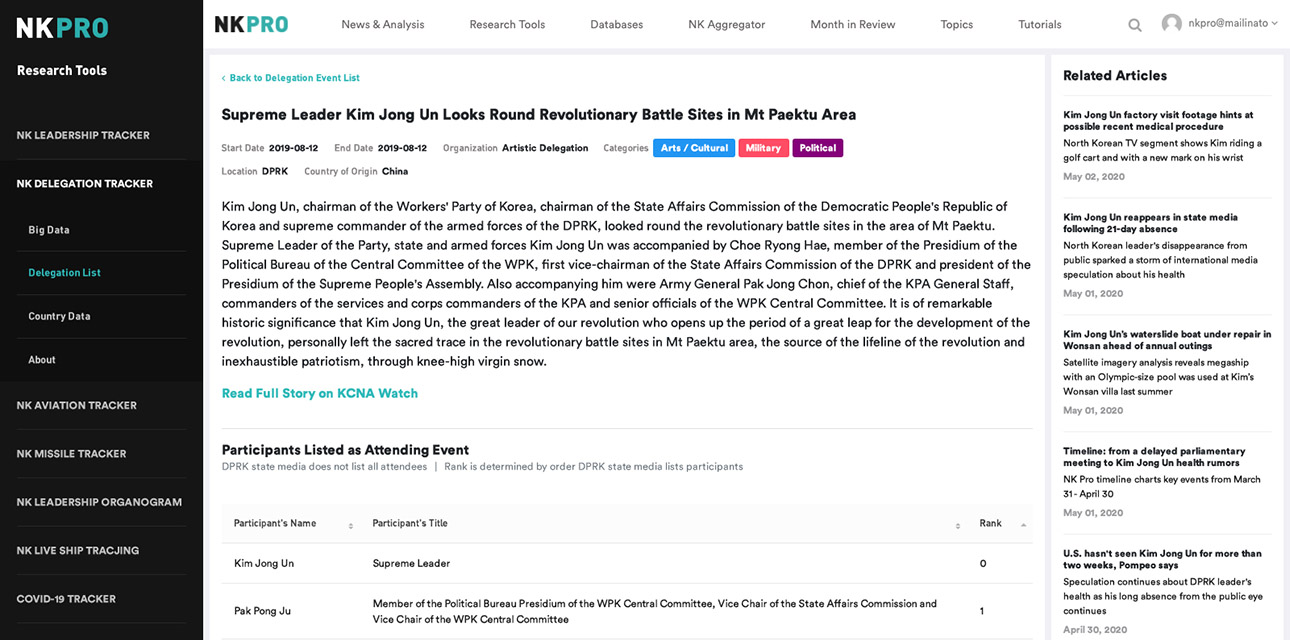Open the Research Tools menu
The image size is (1290, 640).
[507, 25]
